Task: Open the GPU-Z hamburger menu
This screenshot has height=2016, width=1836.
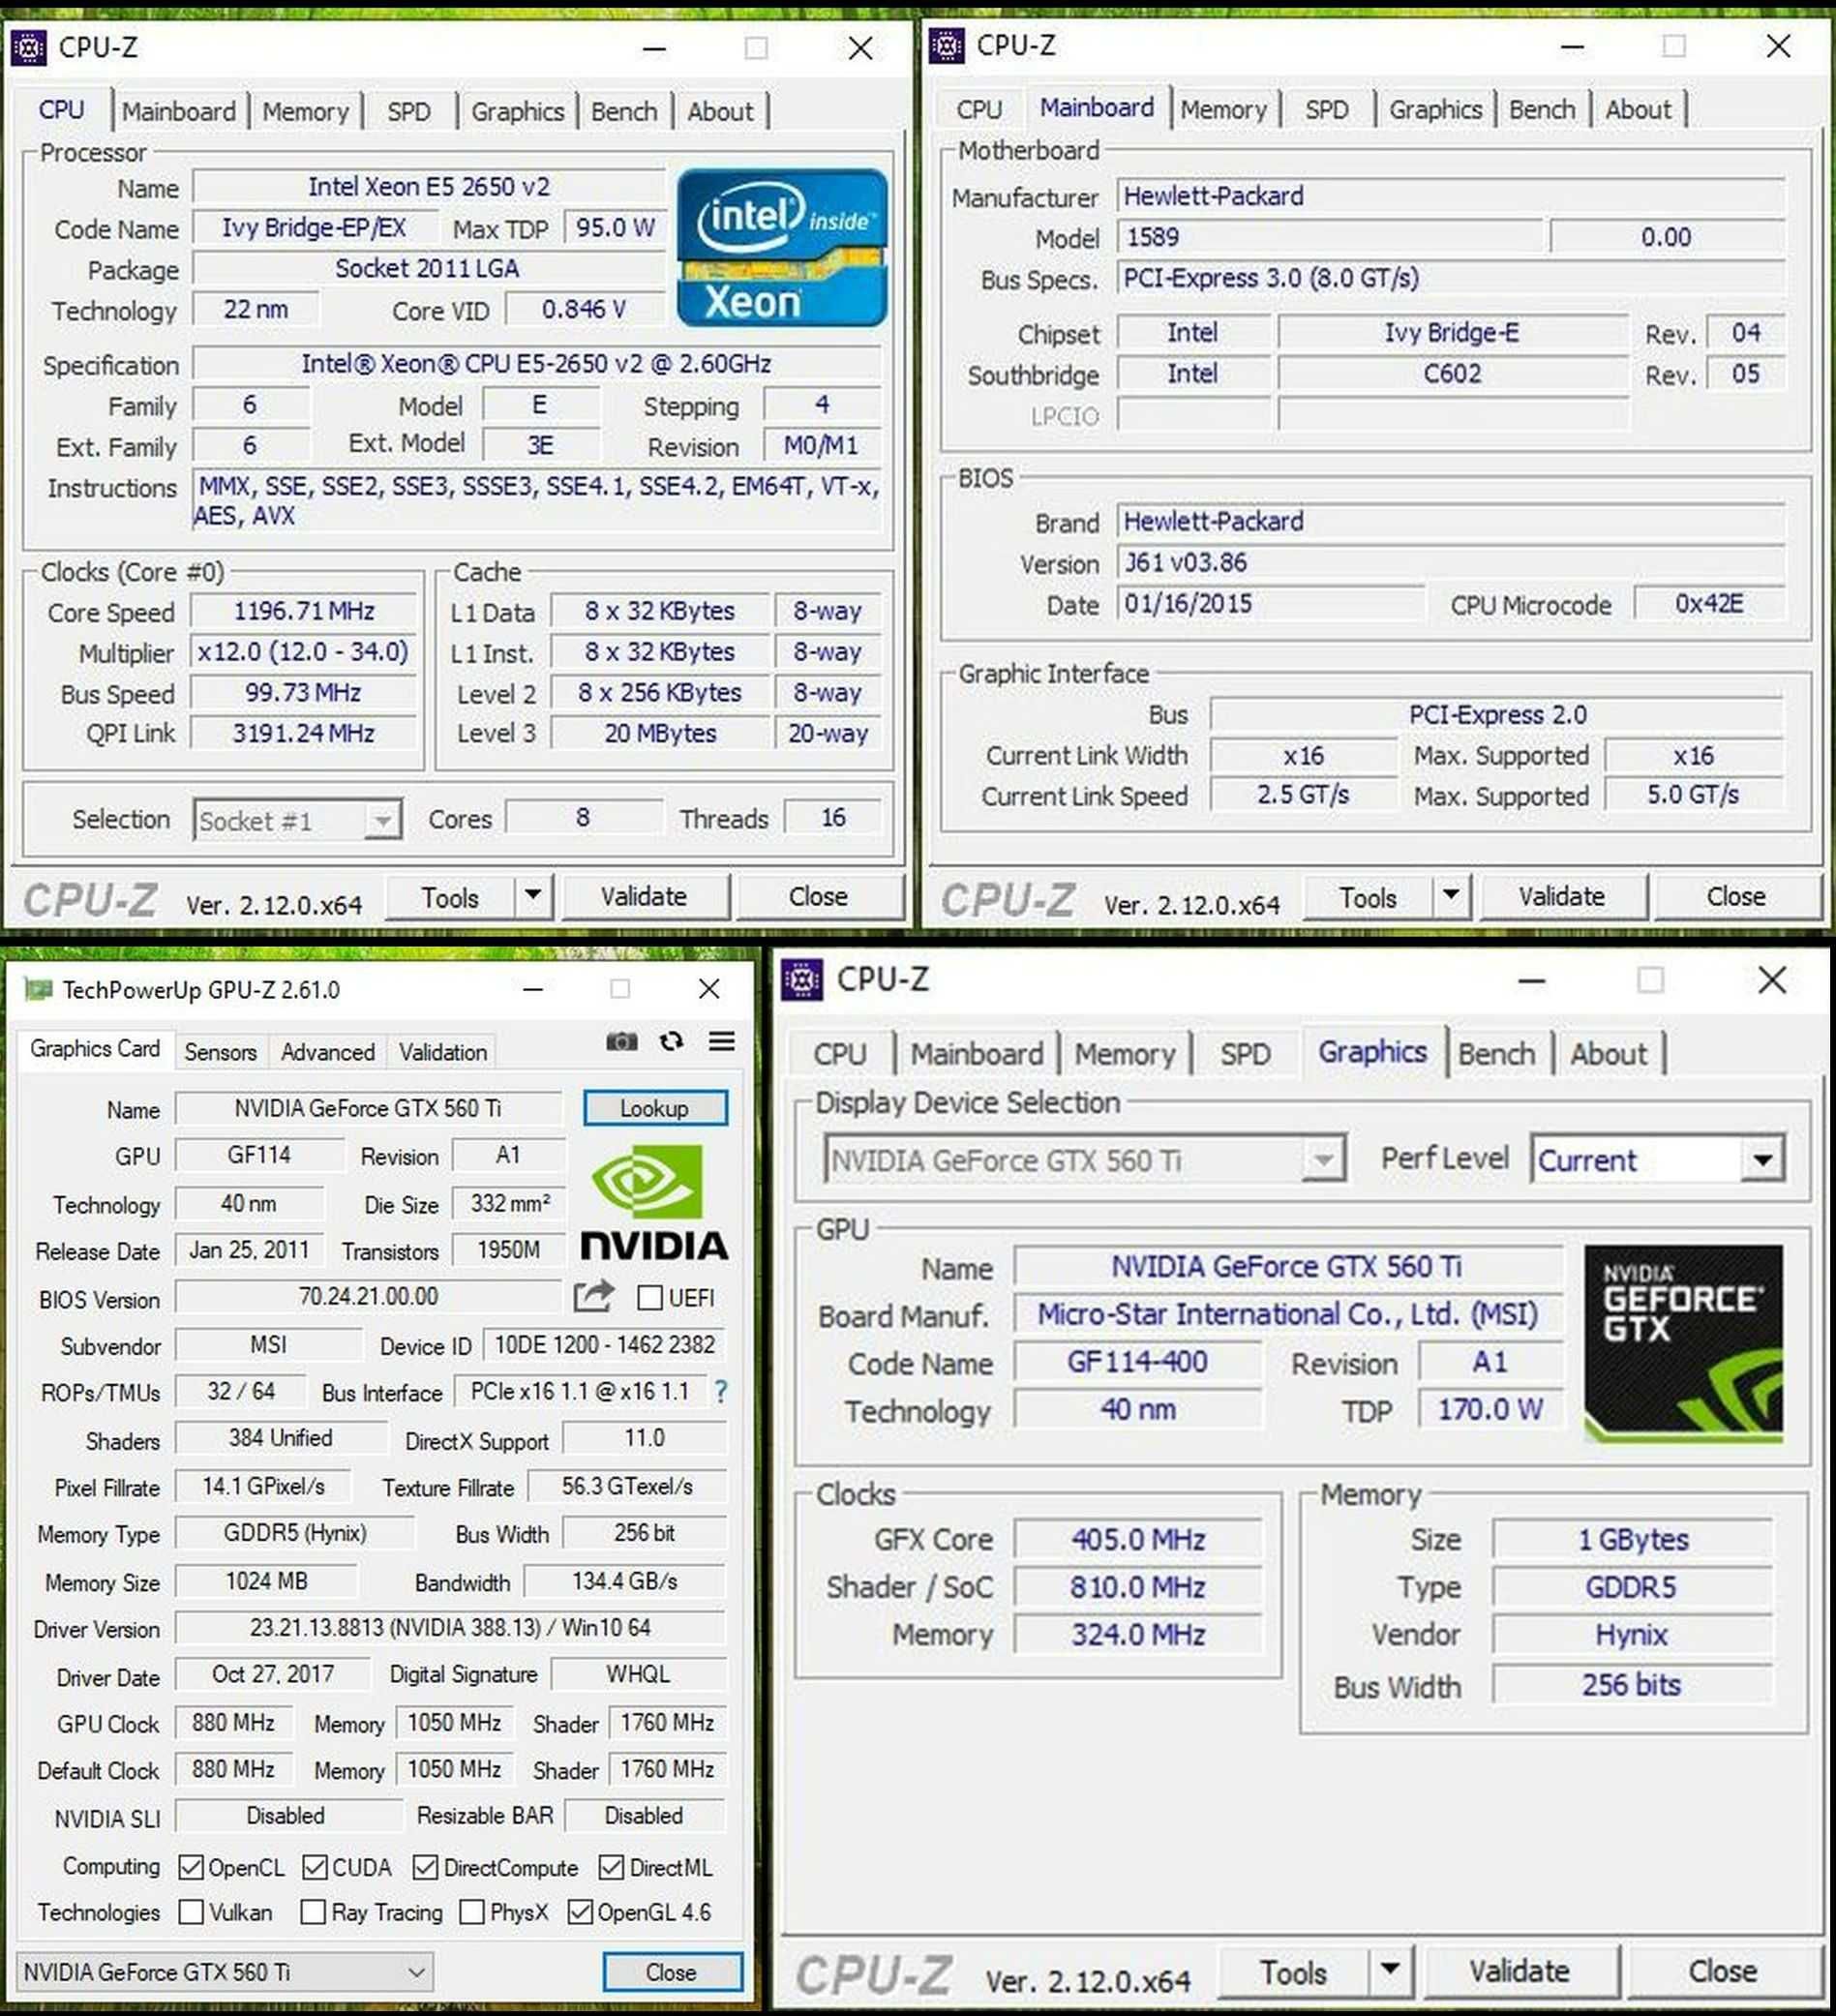Action: [722, 1041]
